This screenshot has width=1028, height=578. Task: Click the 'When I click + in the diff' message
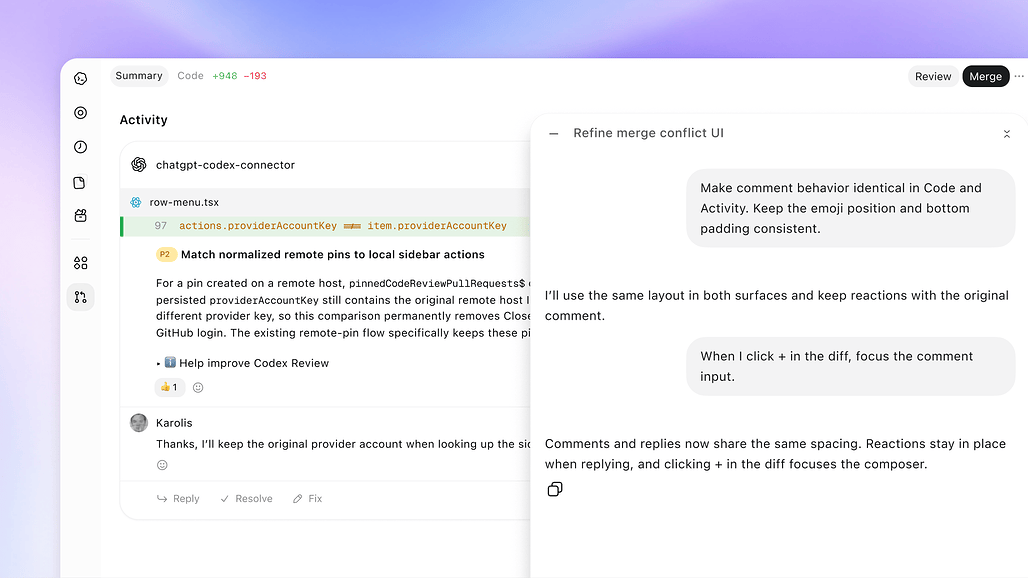(x=851, y=366)
